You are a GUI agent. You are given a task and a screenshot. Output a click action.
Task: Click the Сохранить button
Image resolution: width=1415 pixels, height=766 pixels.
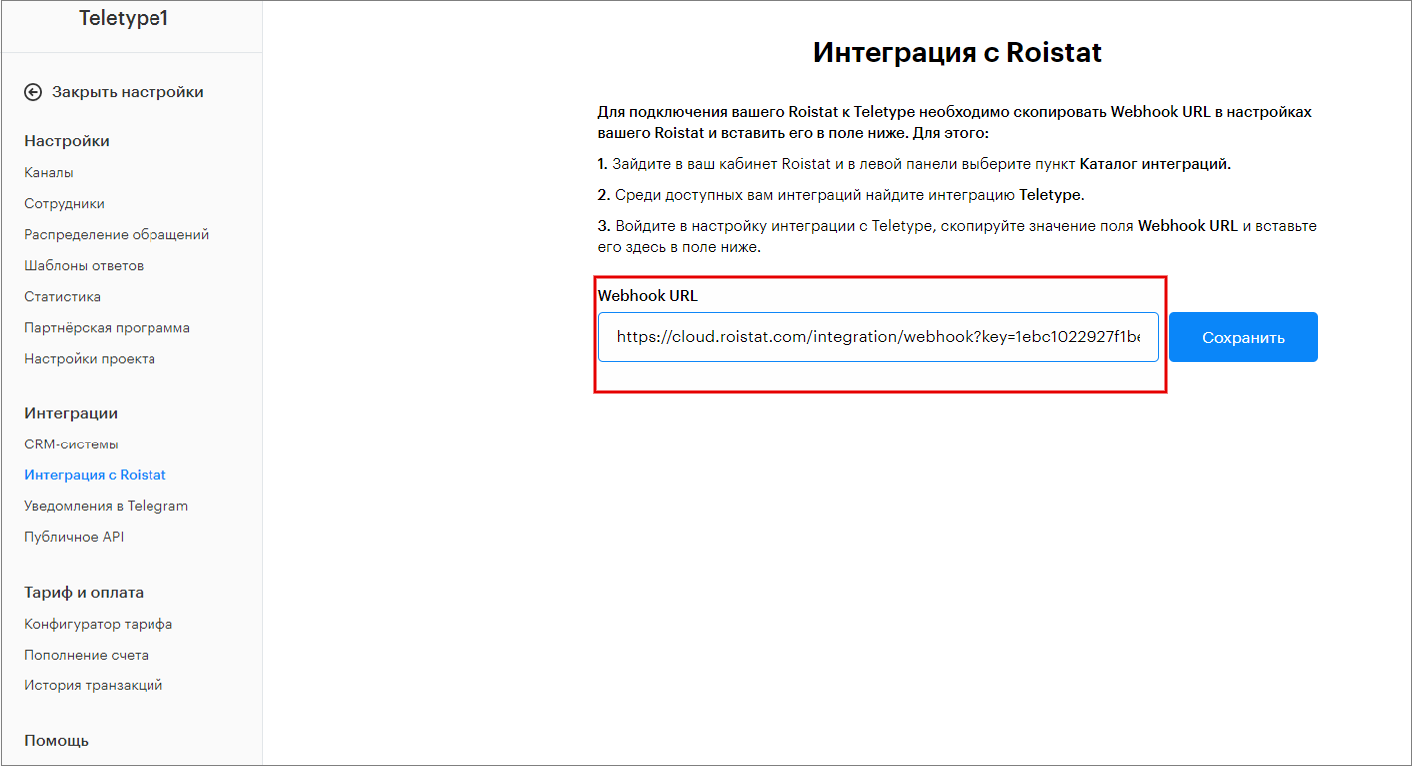1243,337
